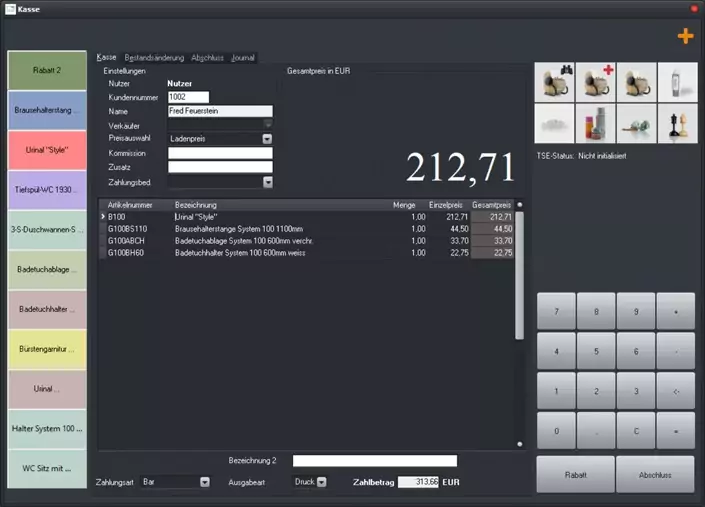Image resolution: width=705 pixels, height=507 pixels.
Task: Tap numpad key 2
Action: click(x=596, y=391)
